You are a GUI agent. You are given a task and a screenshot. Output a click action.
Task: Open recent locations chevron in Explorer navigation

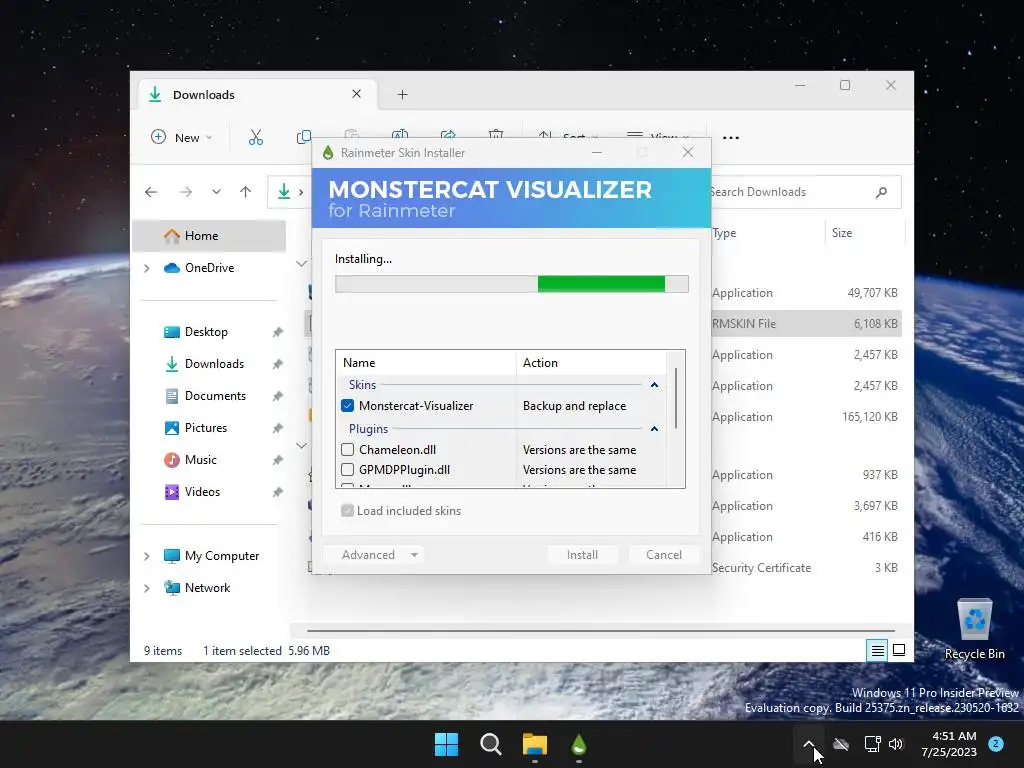point(216,192)
